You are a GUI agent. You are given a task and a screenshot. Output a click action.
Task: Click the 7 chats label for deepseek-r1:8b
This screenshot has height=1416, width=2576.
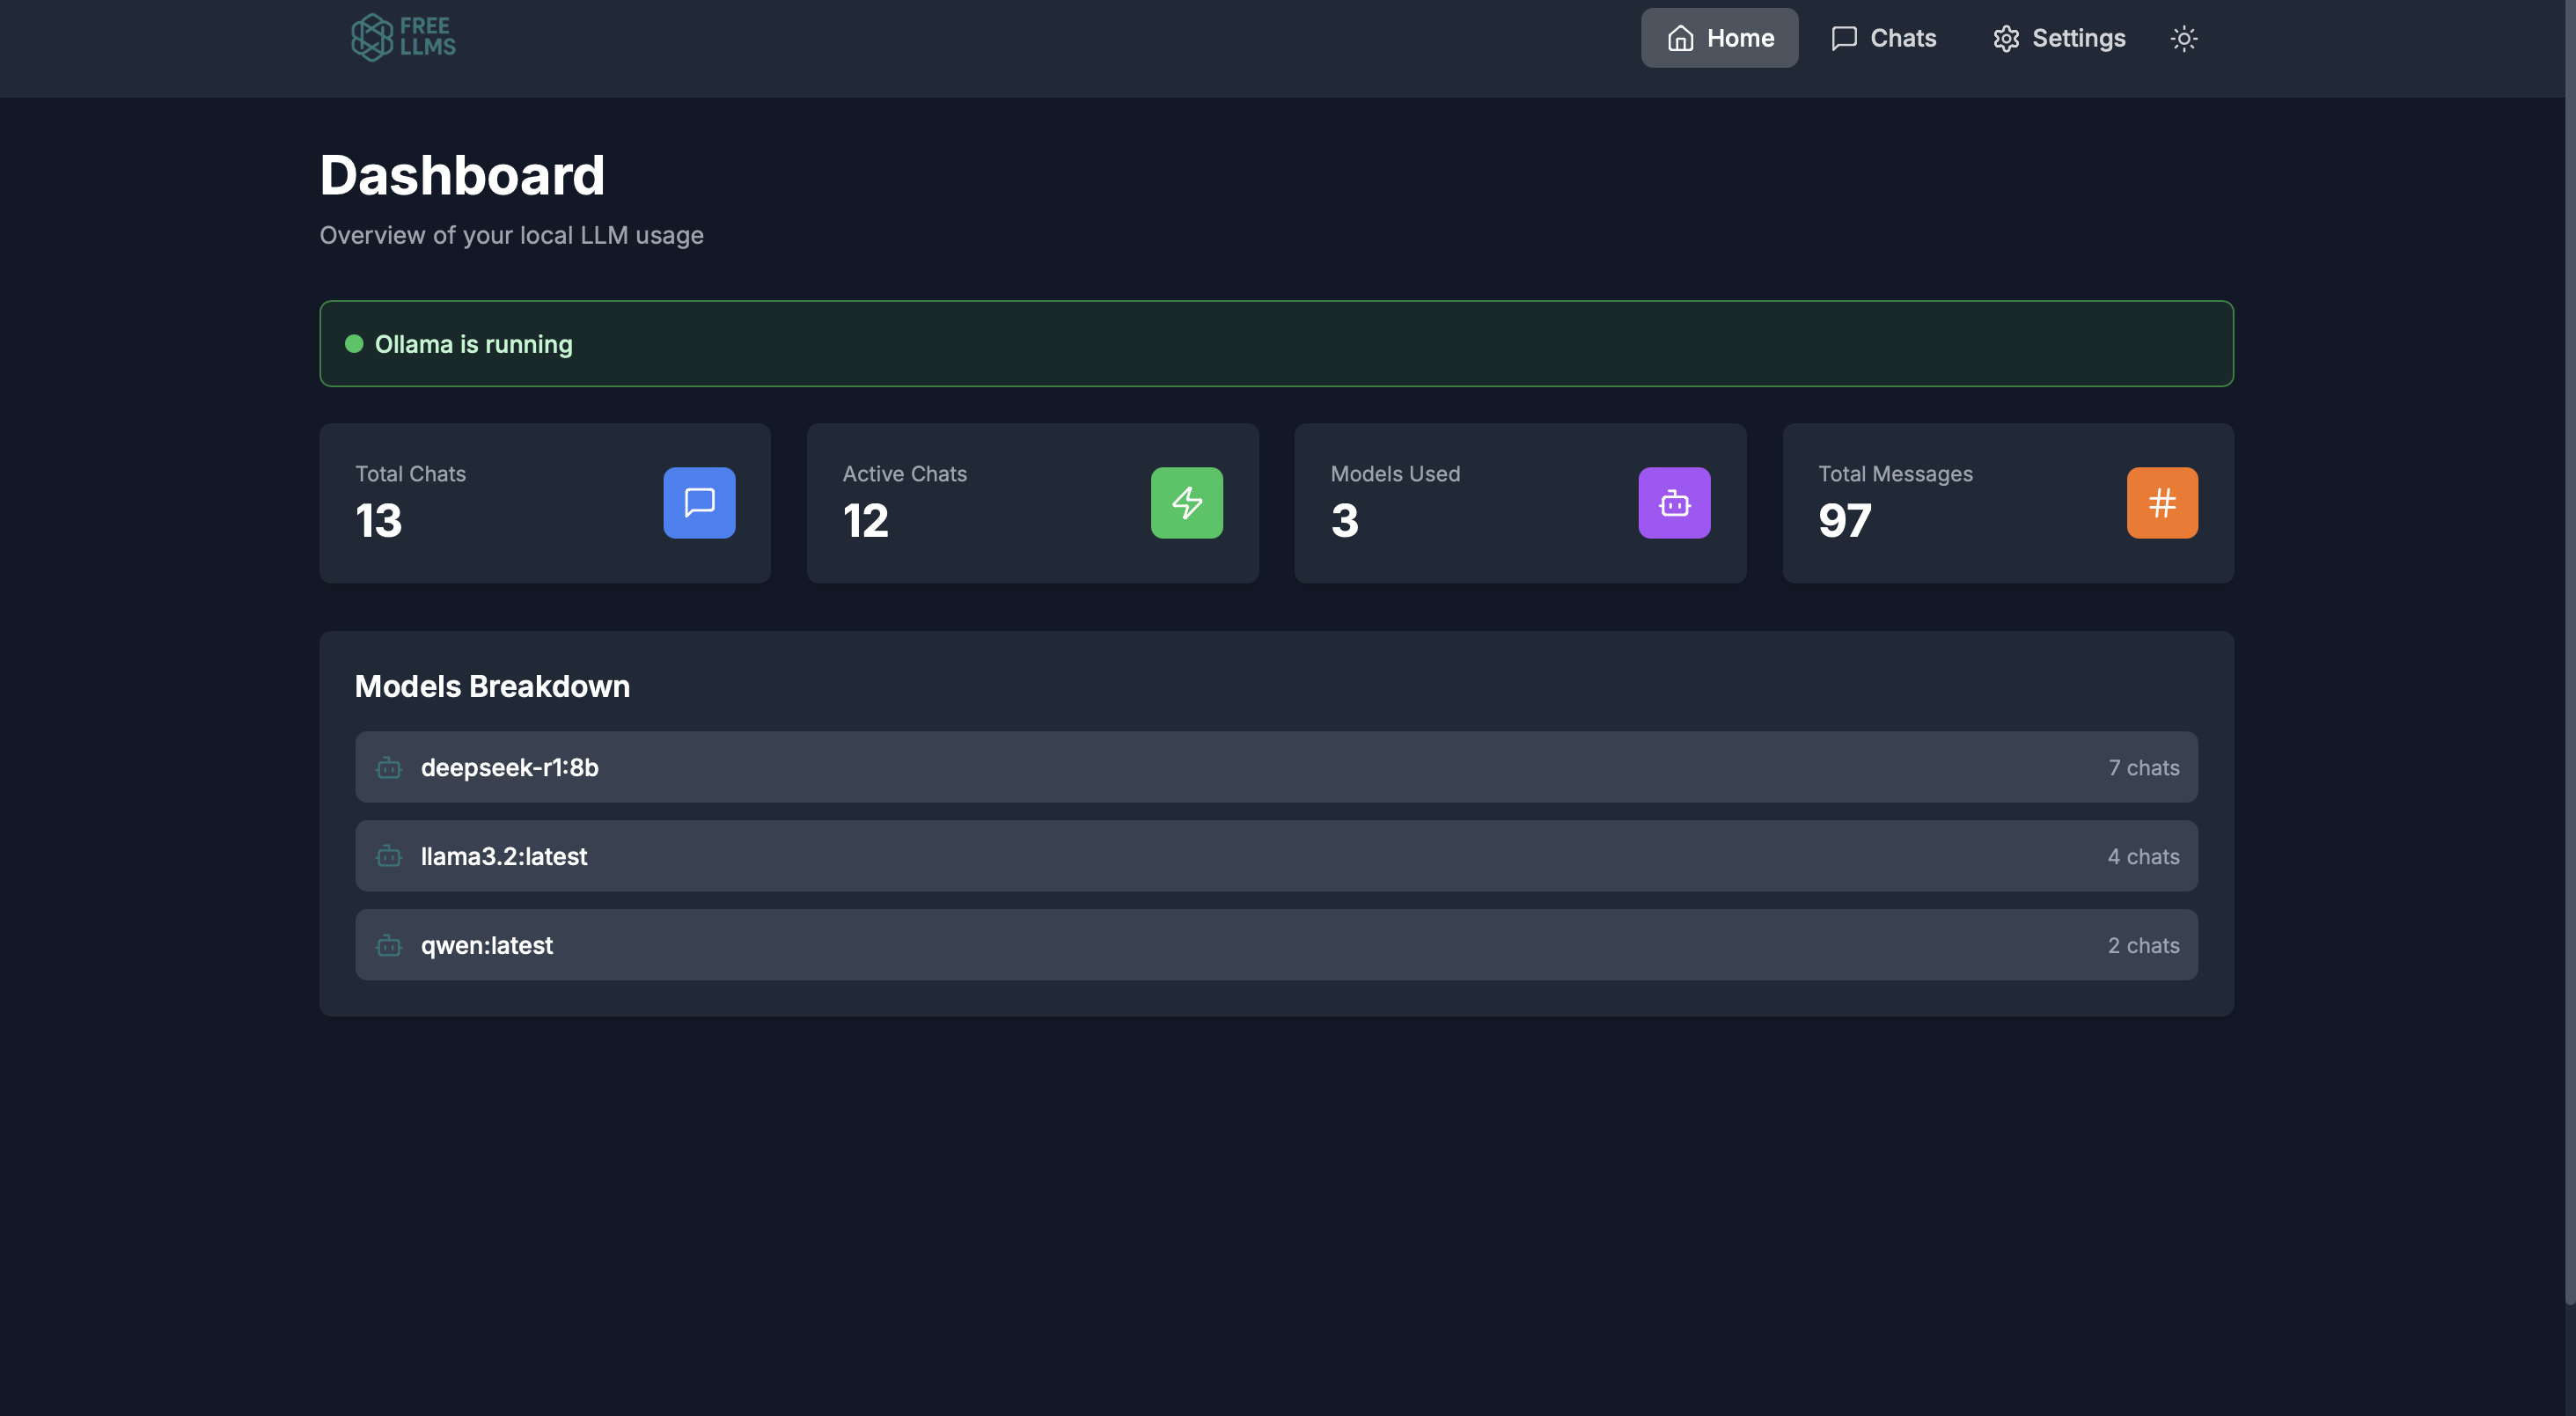tap(2143, 767)
